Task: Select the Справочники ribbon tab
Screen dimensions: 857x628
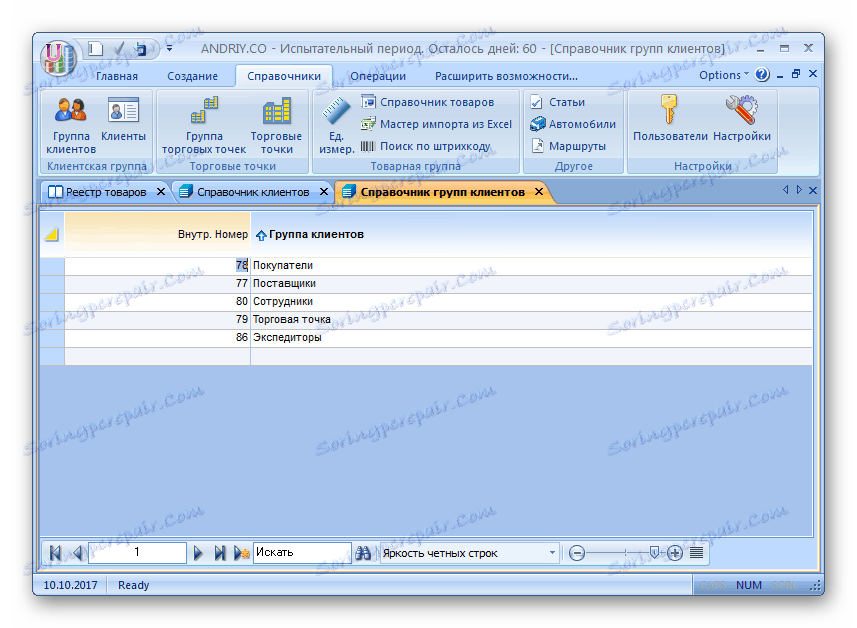Action: coord(284,76)
